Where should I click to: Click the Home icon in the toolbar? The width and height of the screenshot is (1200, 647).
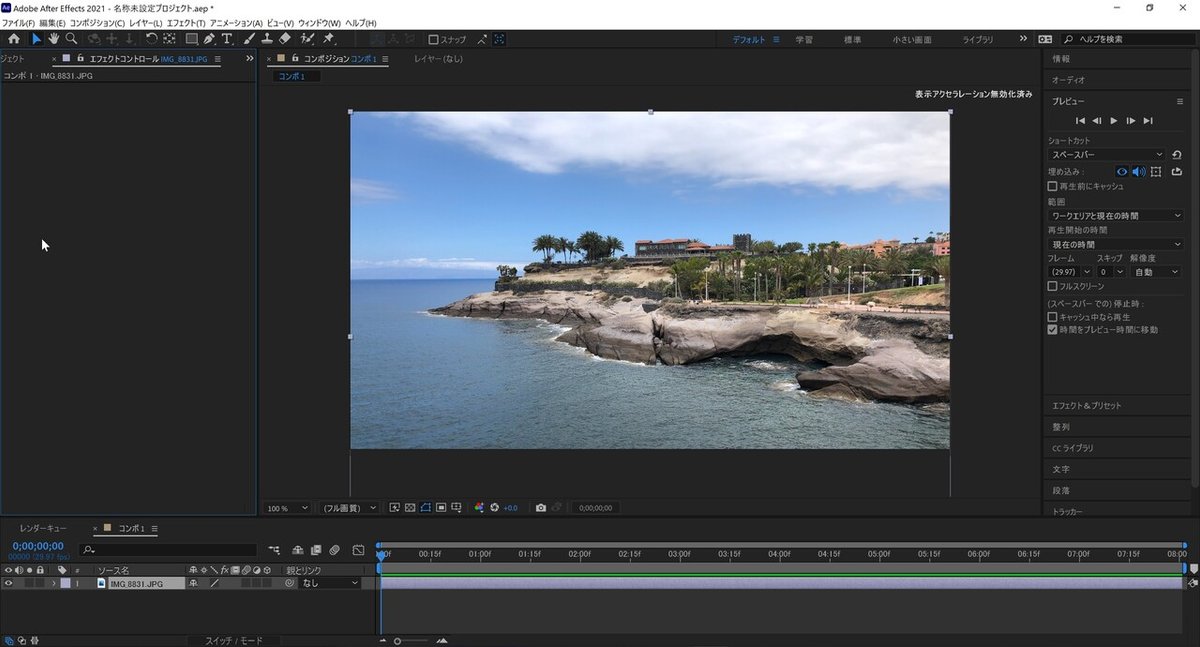point(14,39)
